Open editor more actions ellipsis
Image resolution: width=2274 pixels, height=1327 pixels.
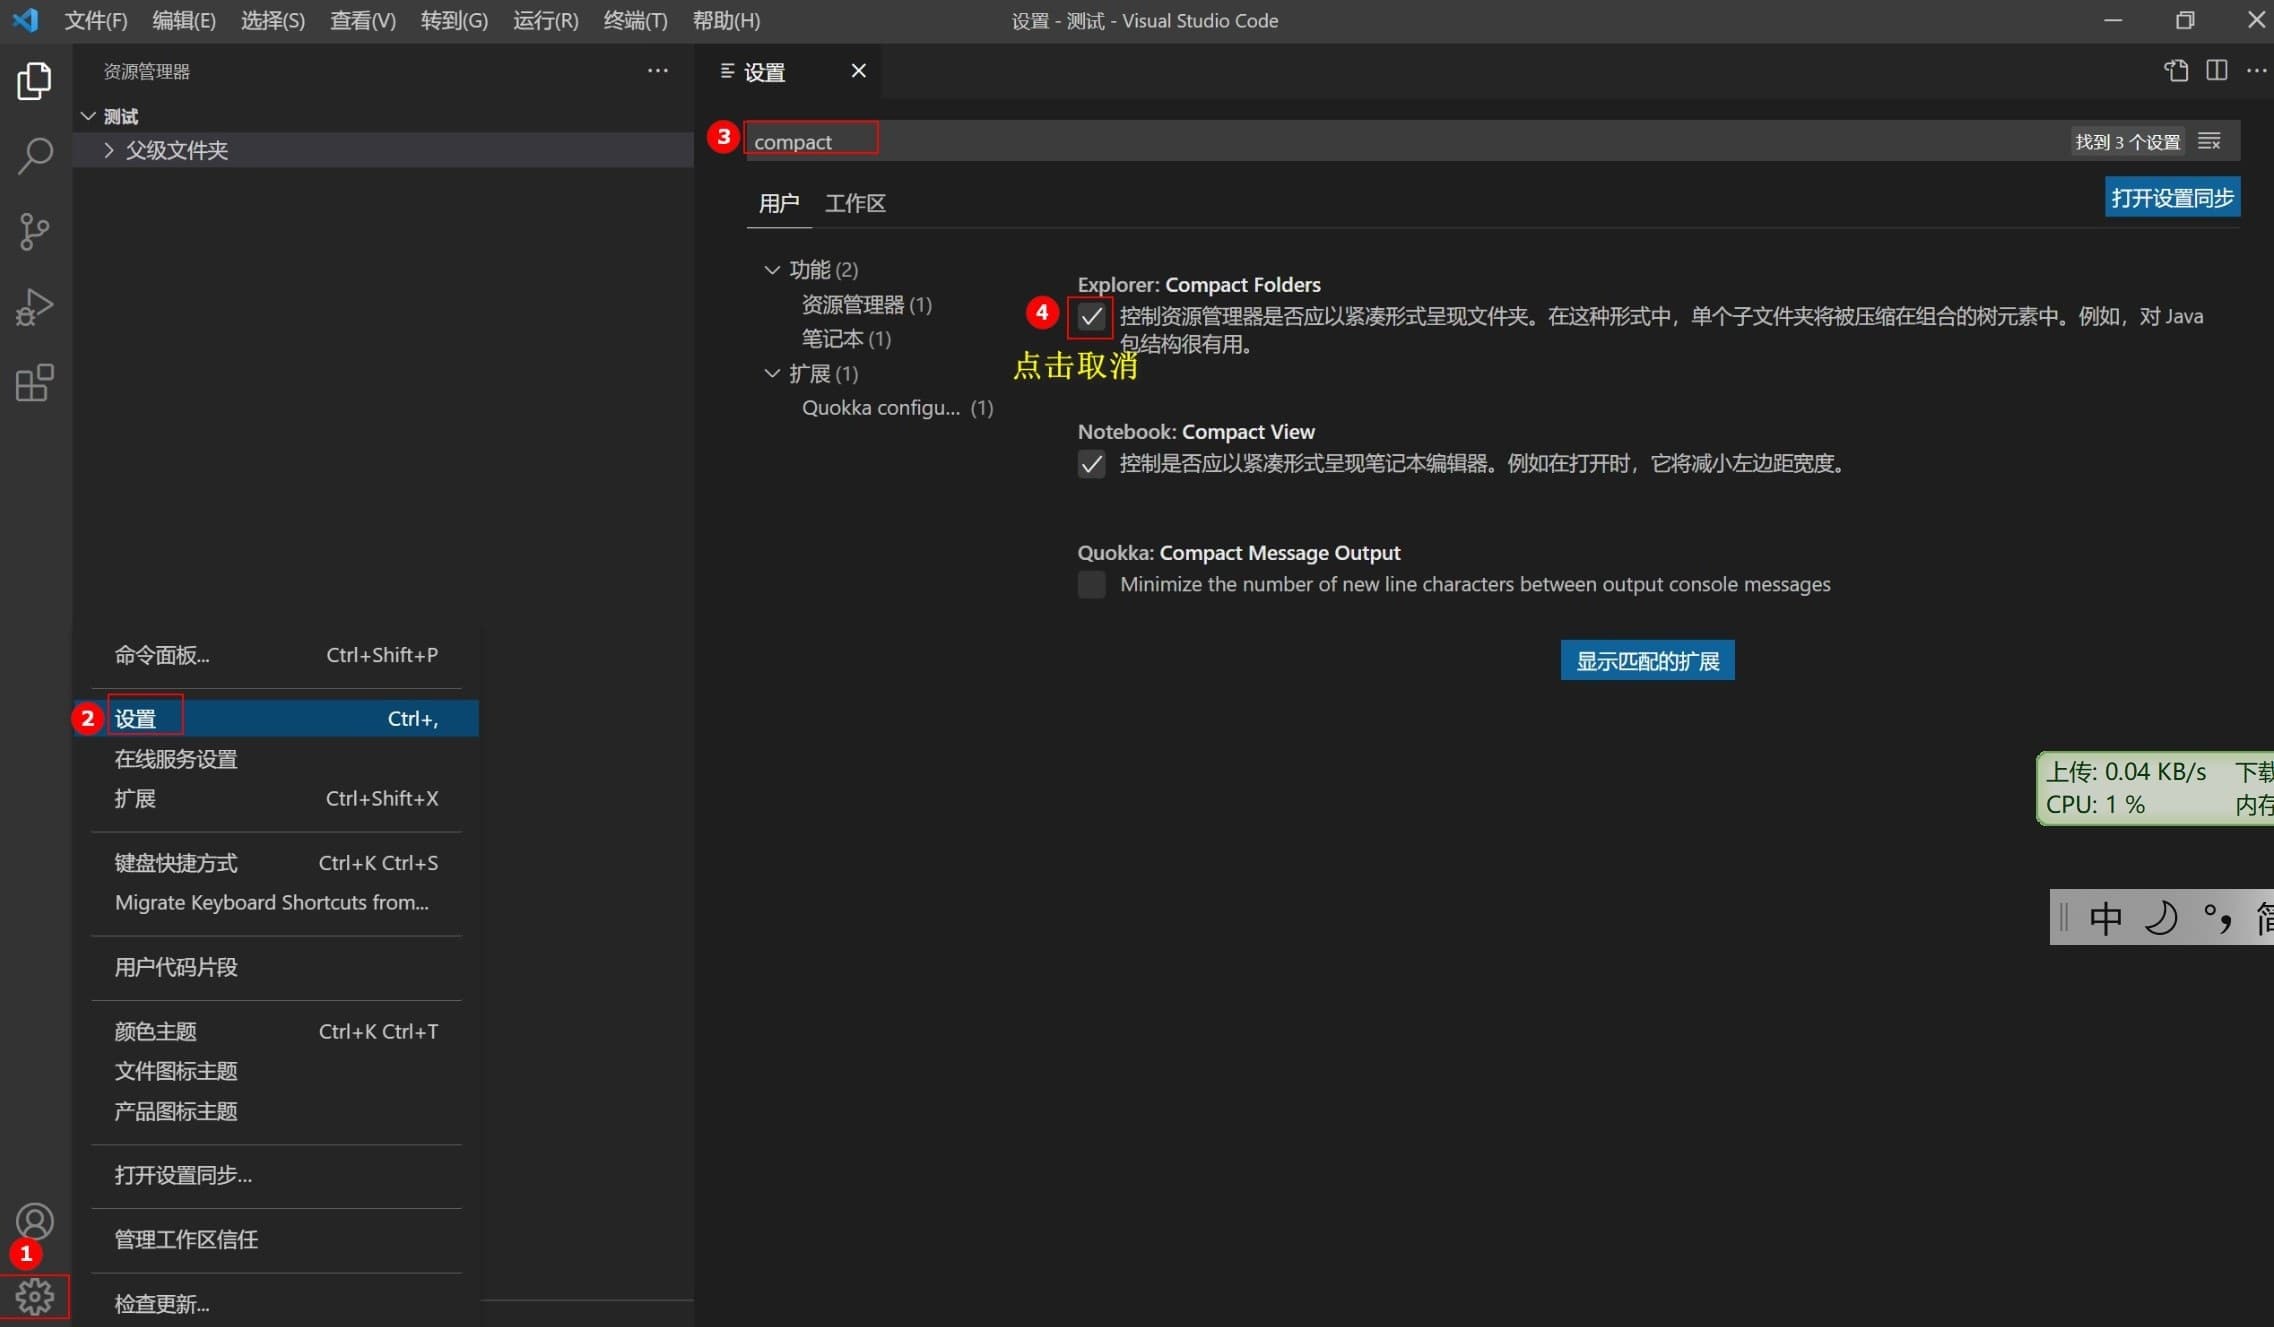2256,71
